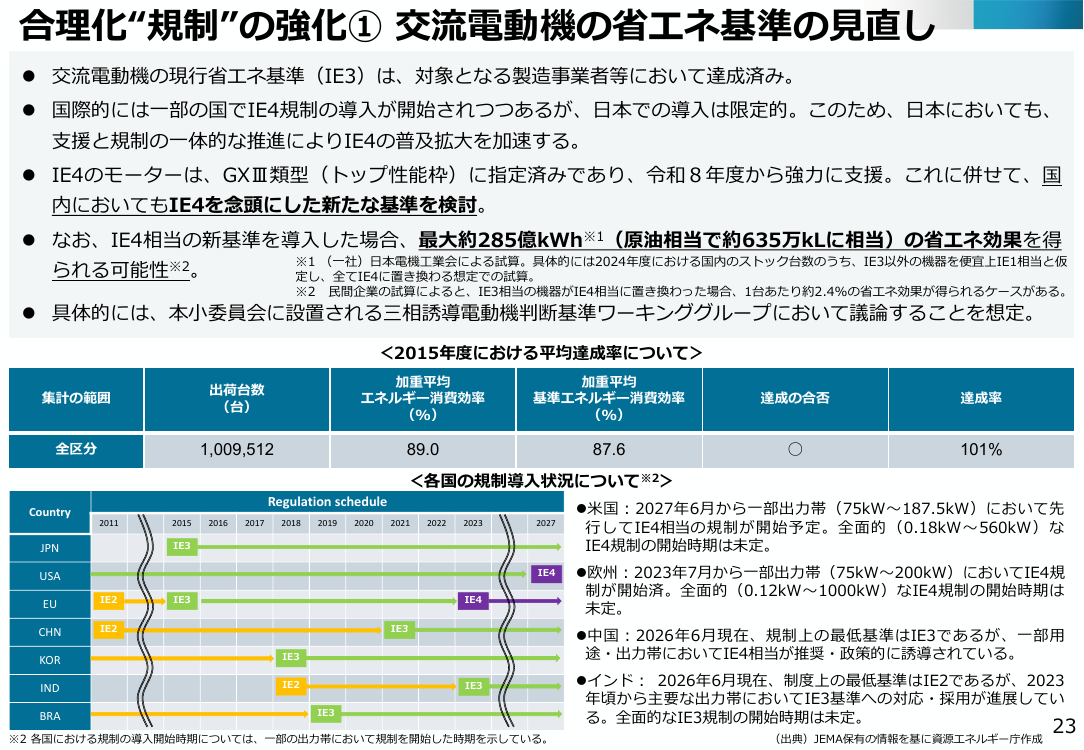Click the green IE3 marker in JPN row

pos(182,546)
